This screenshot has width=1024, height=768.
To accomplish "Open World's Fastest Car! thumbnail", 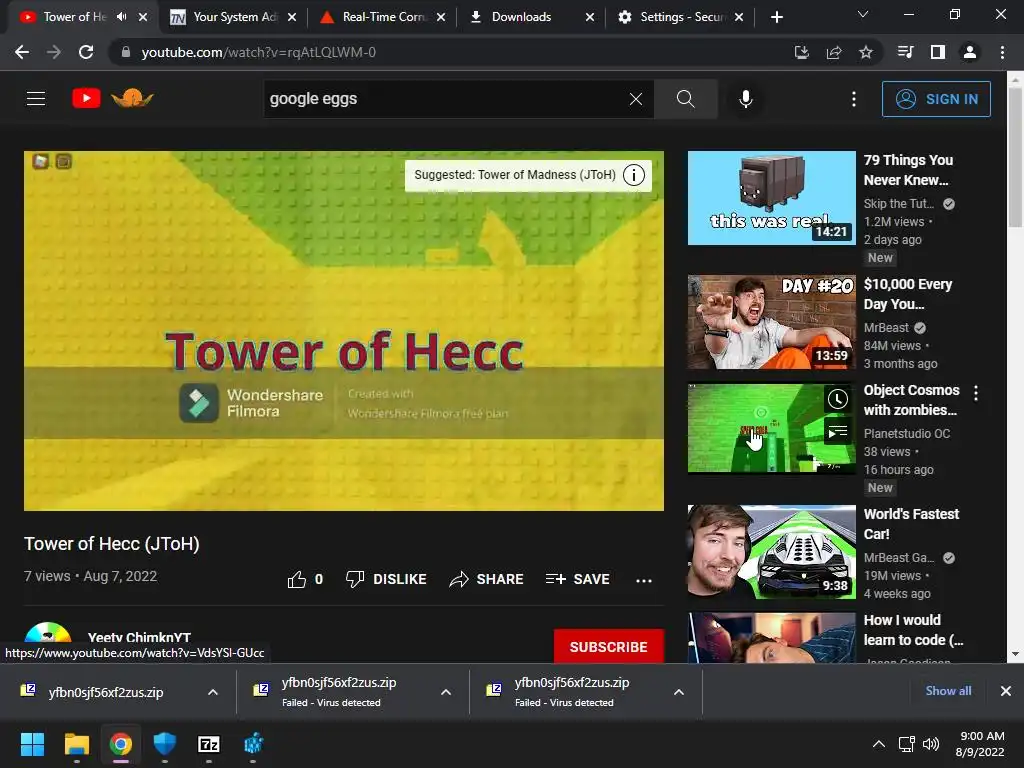I will (771, 552).
